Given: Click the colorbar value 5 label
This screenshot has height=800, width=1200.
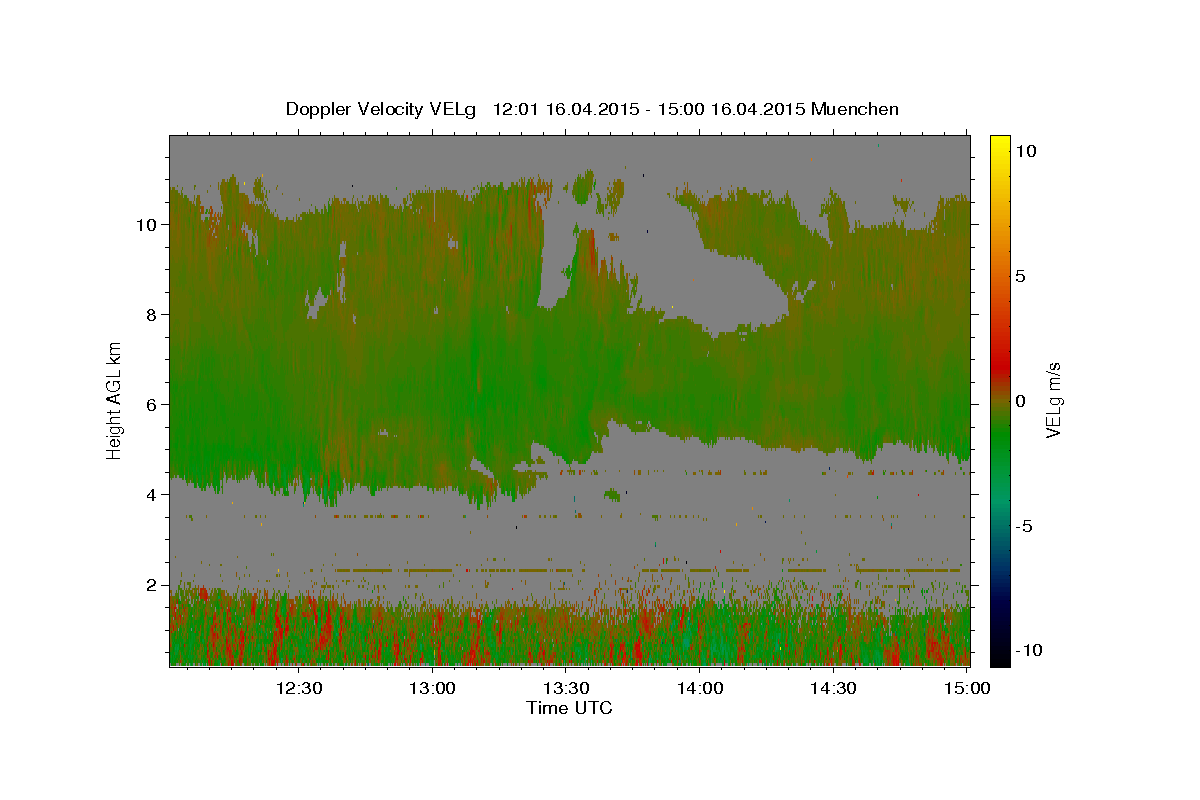Looking at the screenshot, I should (1021, 276).
